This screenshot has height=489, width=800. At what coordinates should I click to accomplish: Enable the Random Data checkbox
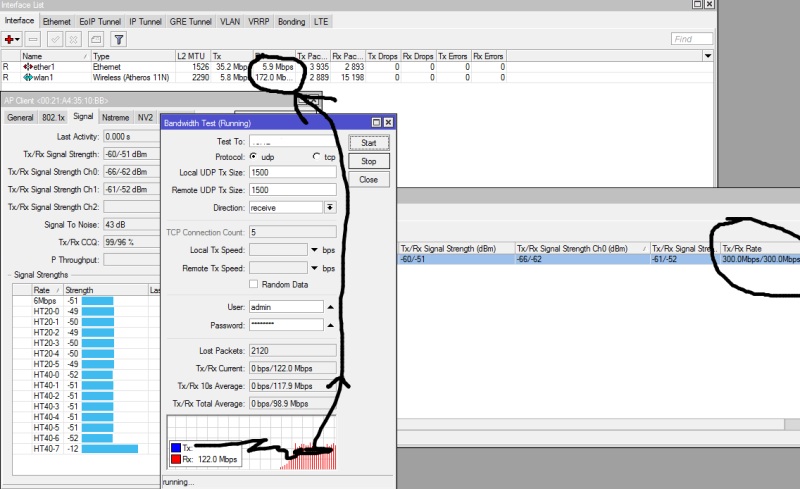point(253,284)
